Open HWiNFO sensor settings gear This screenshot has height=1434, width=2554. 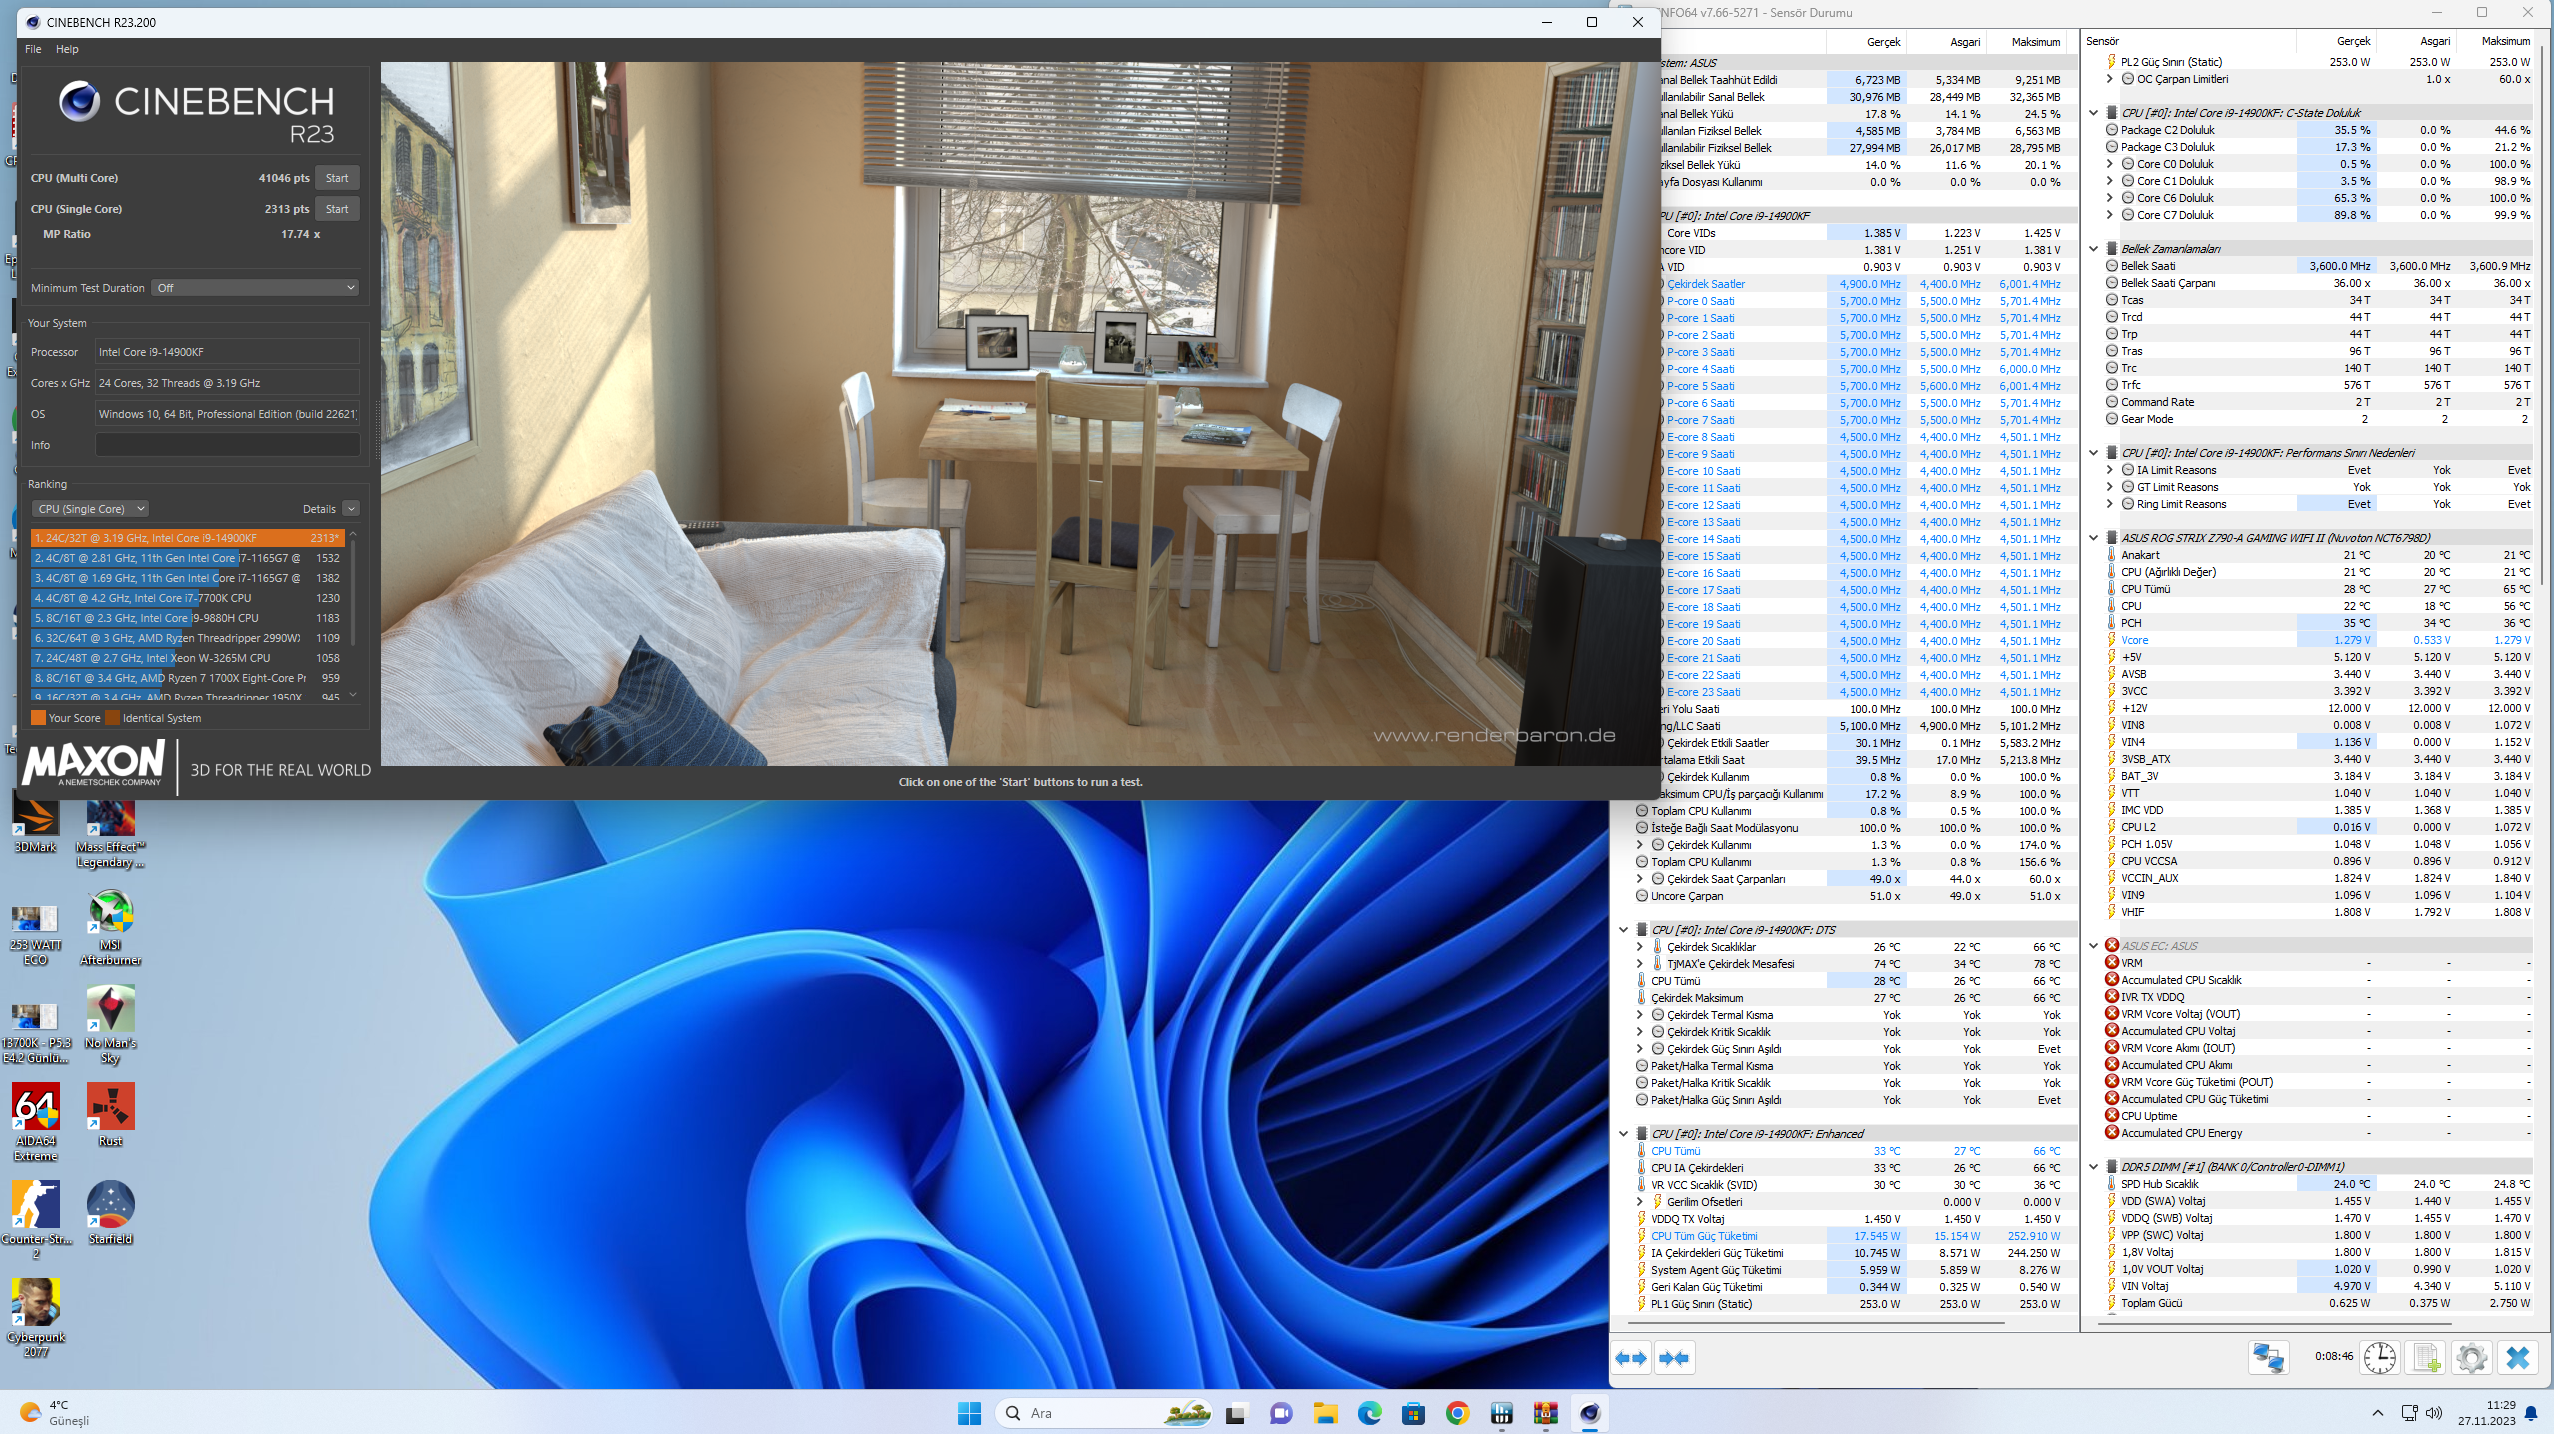pyautogui.click(x=2471, y=1358)
